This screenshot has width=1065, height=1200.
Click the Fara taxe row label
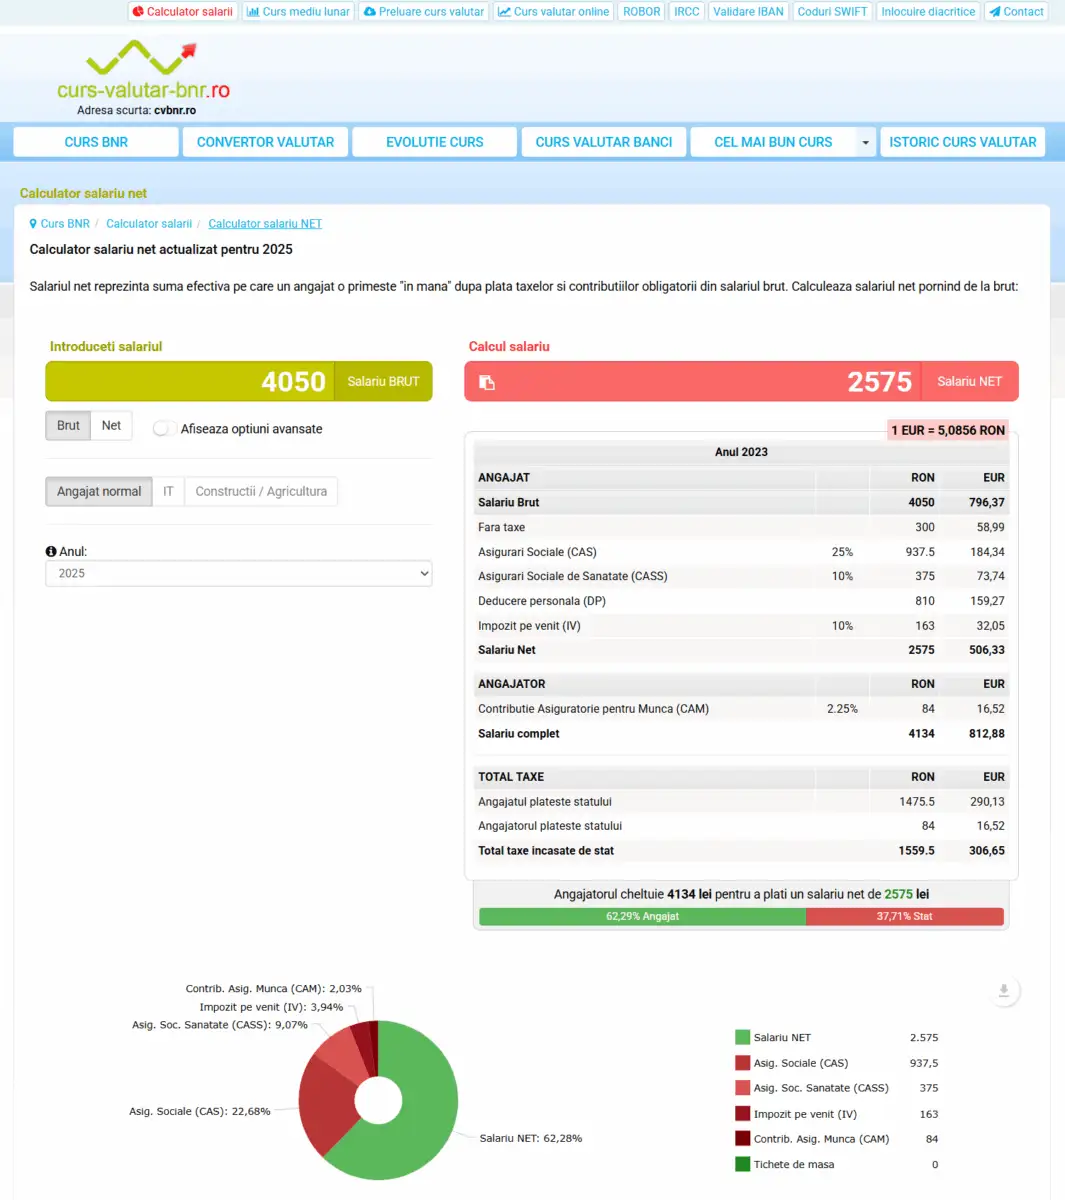pyautogui.click(x=501, y=528)
